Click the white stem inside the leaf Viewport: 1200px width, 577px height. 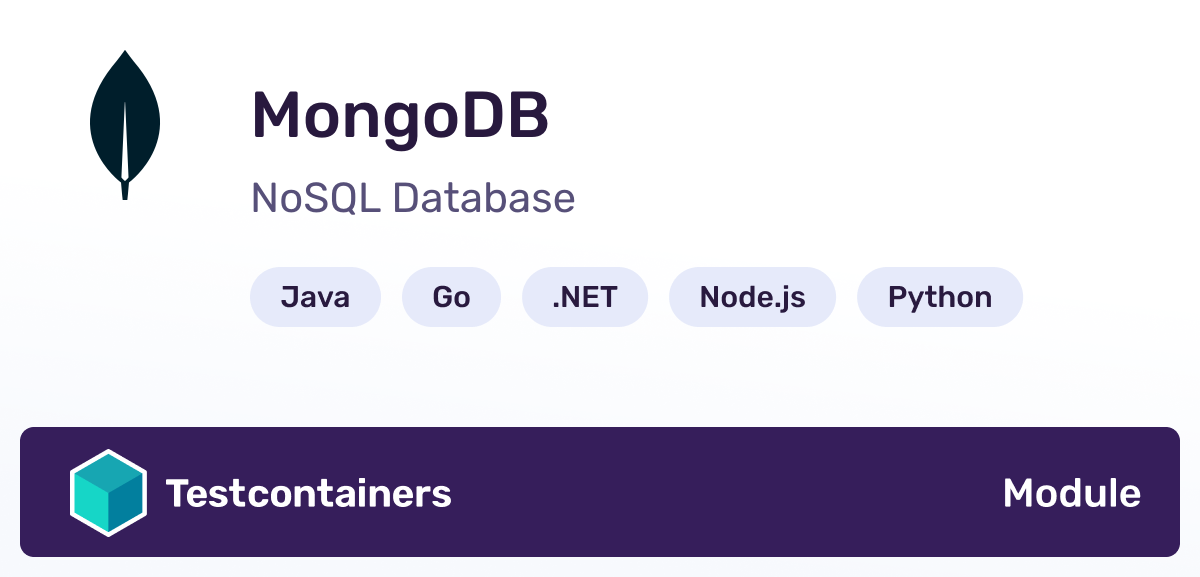(x=125, y=140)
